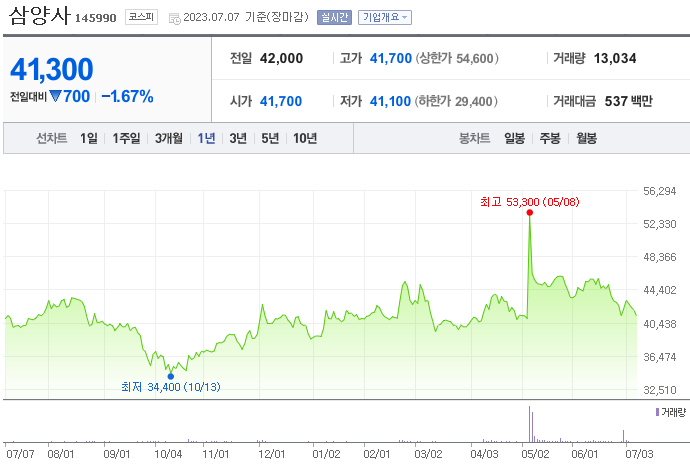This screenshot has width=690, height=474.
Task: Switch to 월봉 candle chart
Action: coord(586,138)
